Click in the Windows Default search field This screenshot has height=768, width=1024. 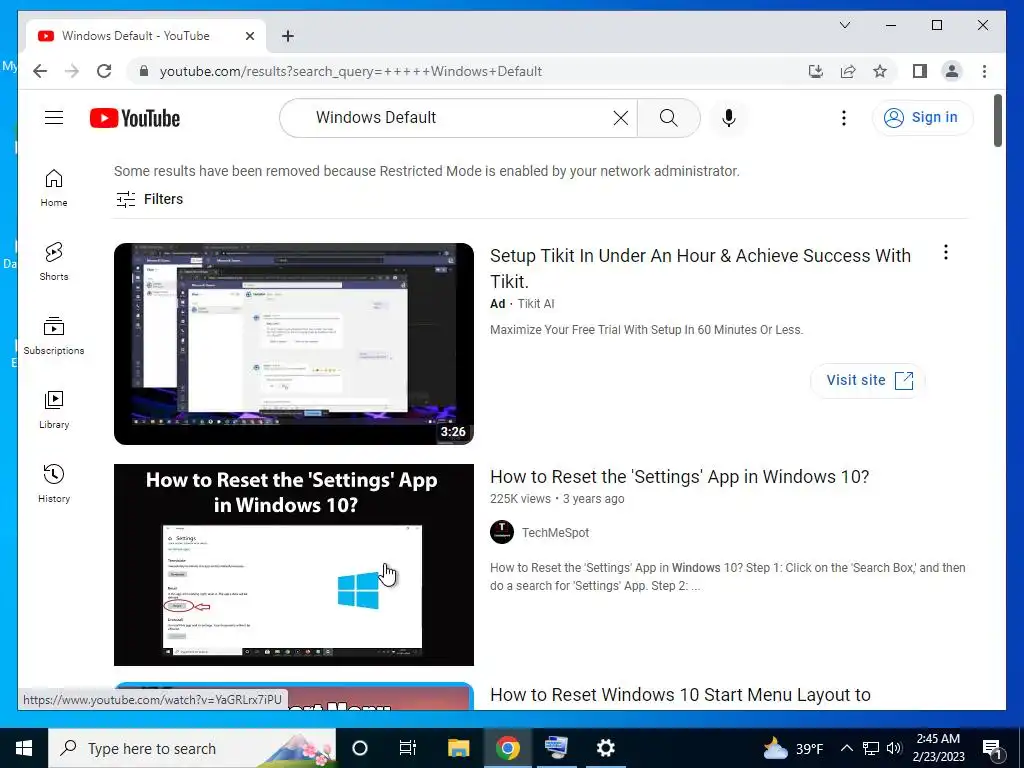457,118
